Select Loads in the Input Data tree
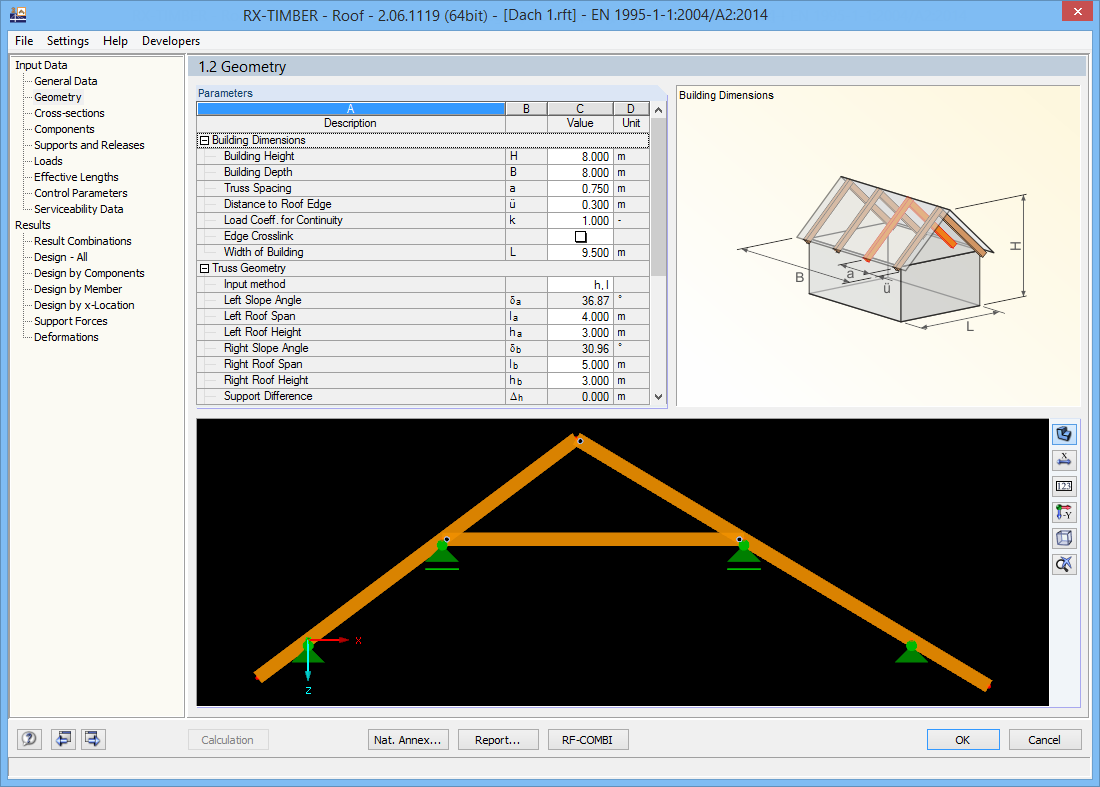This screenshot has width=1100, height=787. click(x=47, y=161)
